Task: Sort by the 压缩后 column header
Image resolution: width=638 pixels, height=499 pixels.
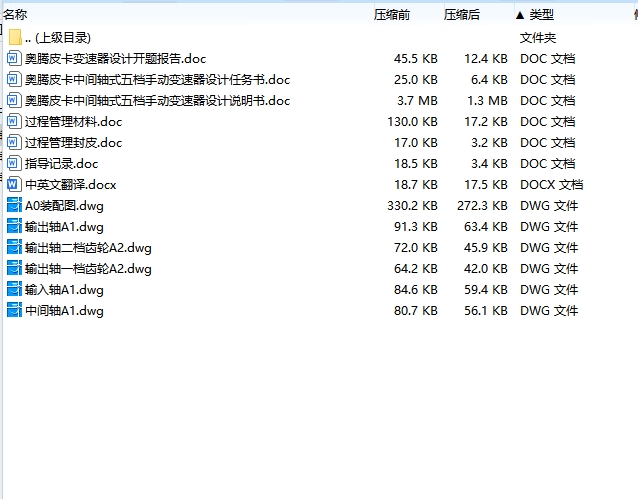Action: (x=462, y=15)
